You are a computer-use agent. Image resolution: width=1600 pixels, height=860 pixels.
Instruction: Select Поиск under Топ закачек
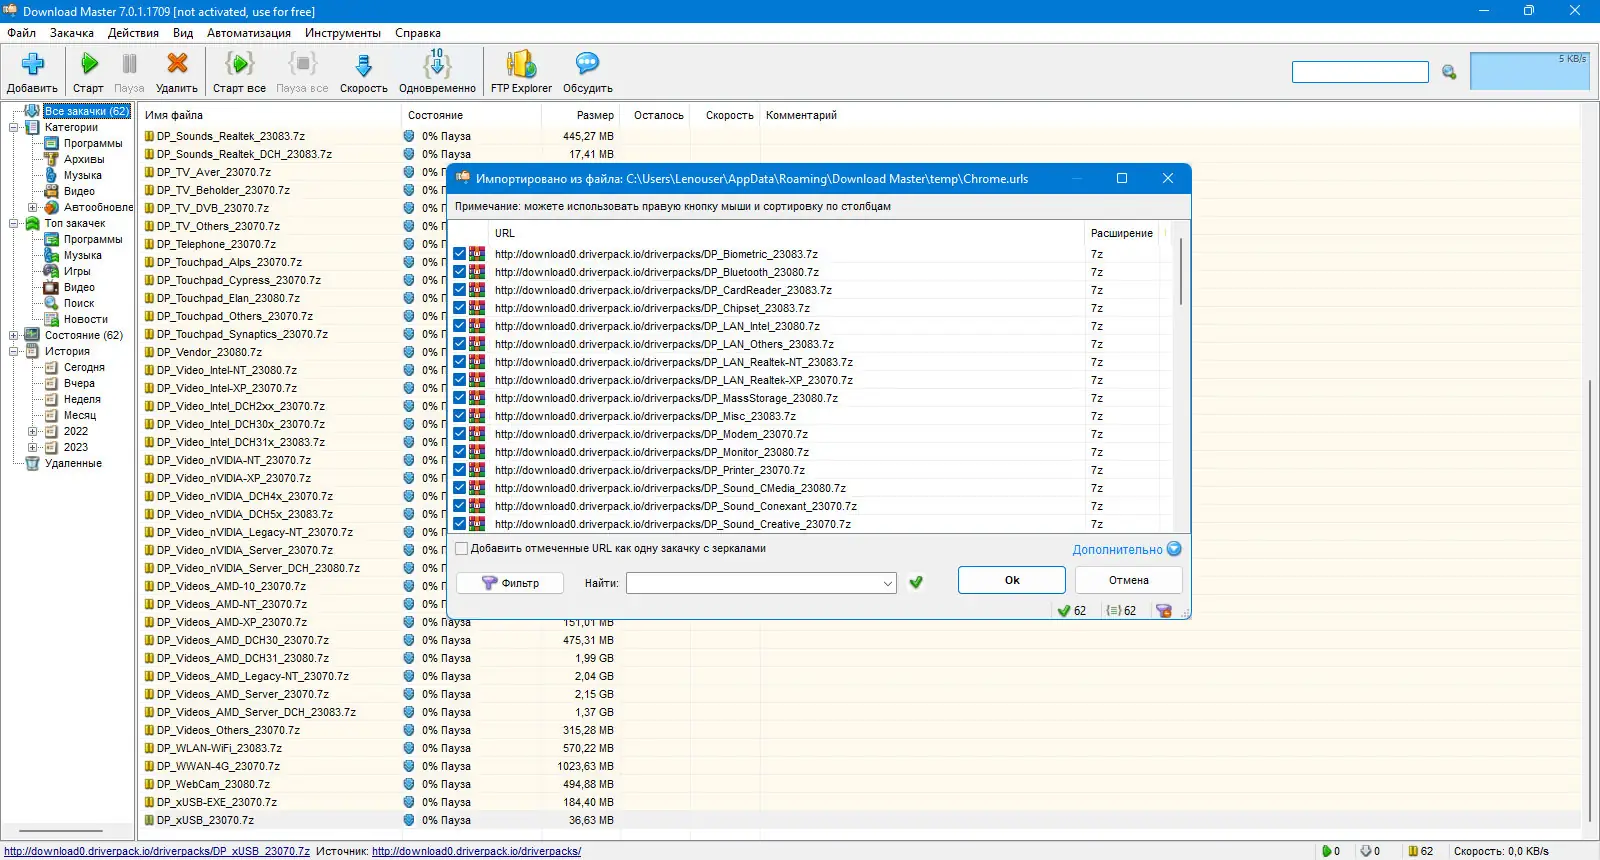click(79, 303)
